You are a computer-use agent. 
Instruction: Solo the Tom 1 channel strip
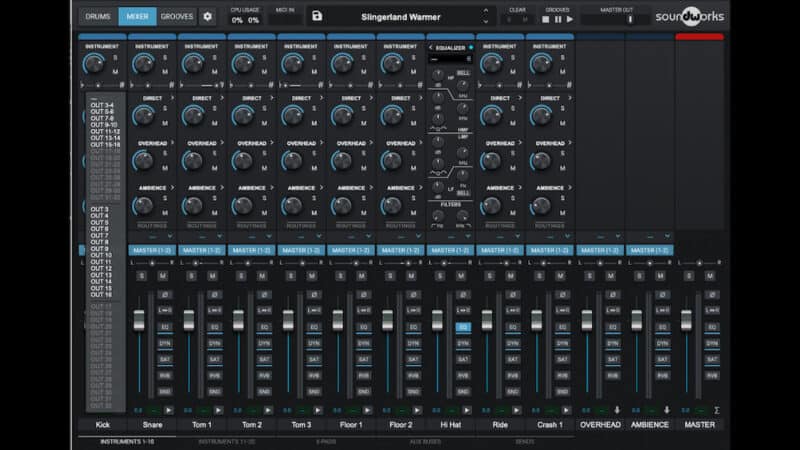[191, 276]
